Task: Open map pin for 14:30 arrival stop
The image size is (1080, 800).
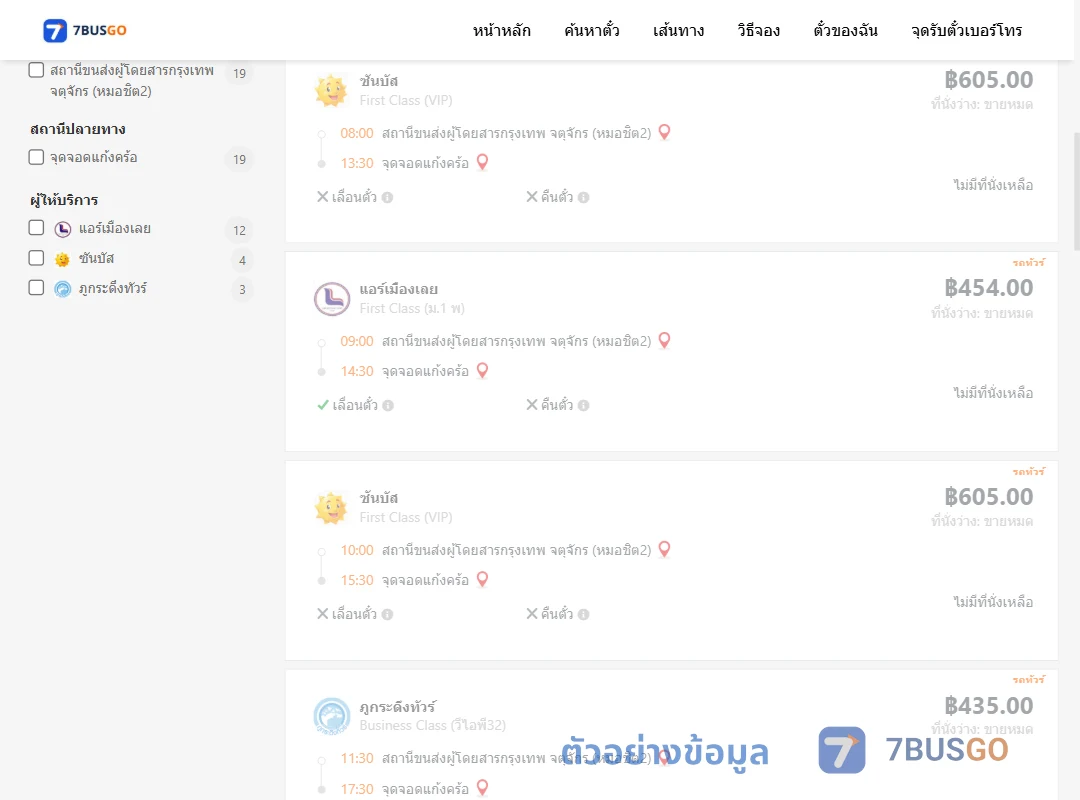Action: click(x=482, y=371)
